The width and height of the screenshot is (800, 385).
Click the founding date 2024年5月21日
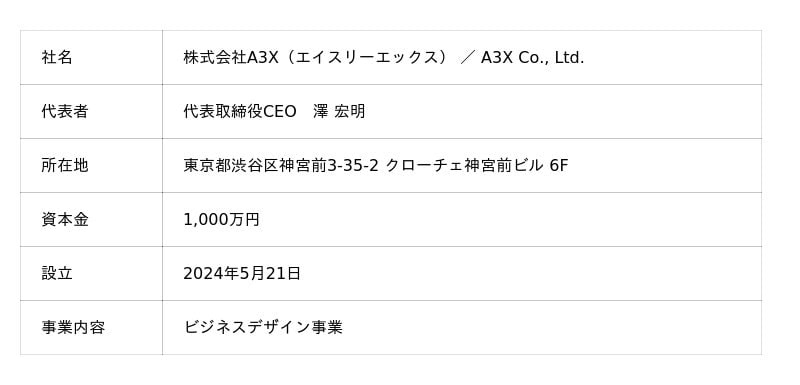242,274
